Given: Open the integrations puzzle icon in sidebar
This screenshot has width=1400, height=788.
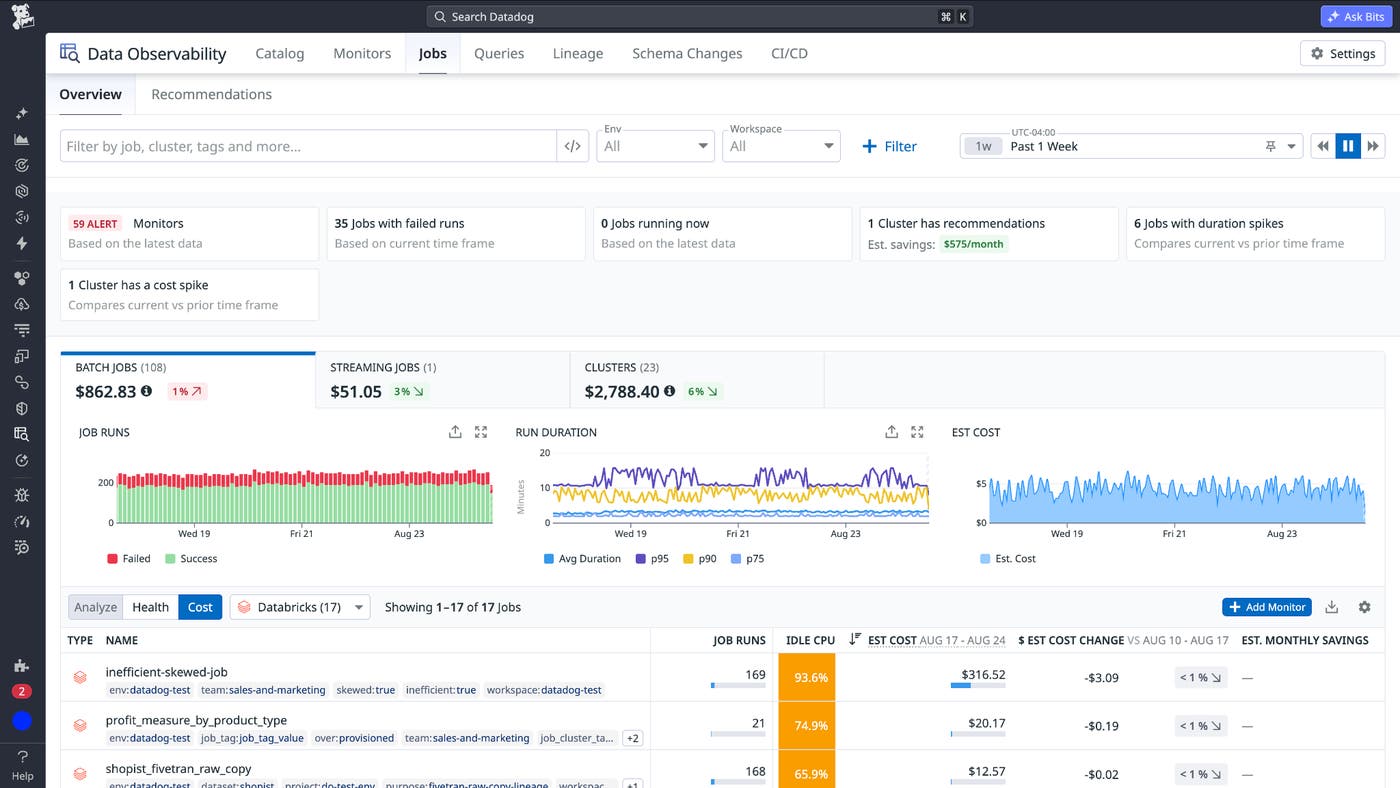Looking at the screenshot, I should click(x=22, y=666).
